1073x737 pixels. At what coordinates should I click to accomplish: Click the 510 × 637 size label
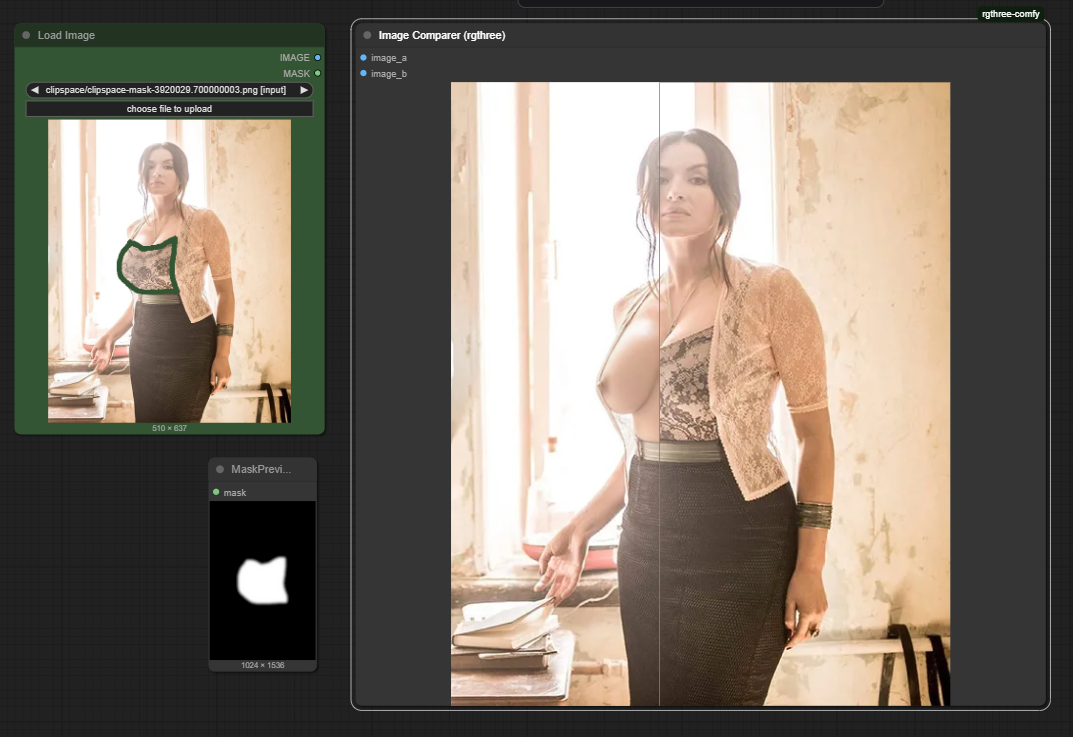[x=169, y=428]
